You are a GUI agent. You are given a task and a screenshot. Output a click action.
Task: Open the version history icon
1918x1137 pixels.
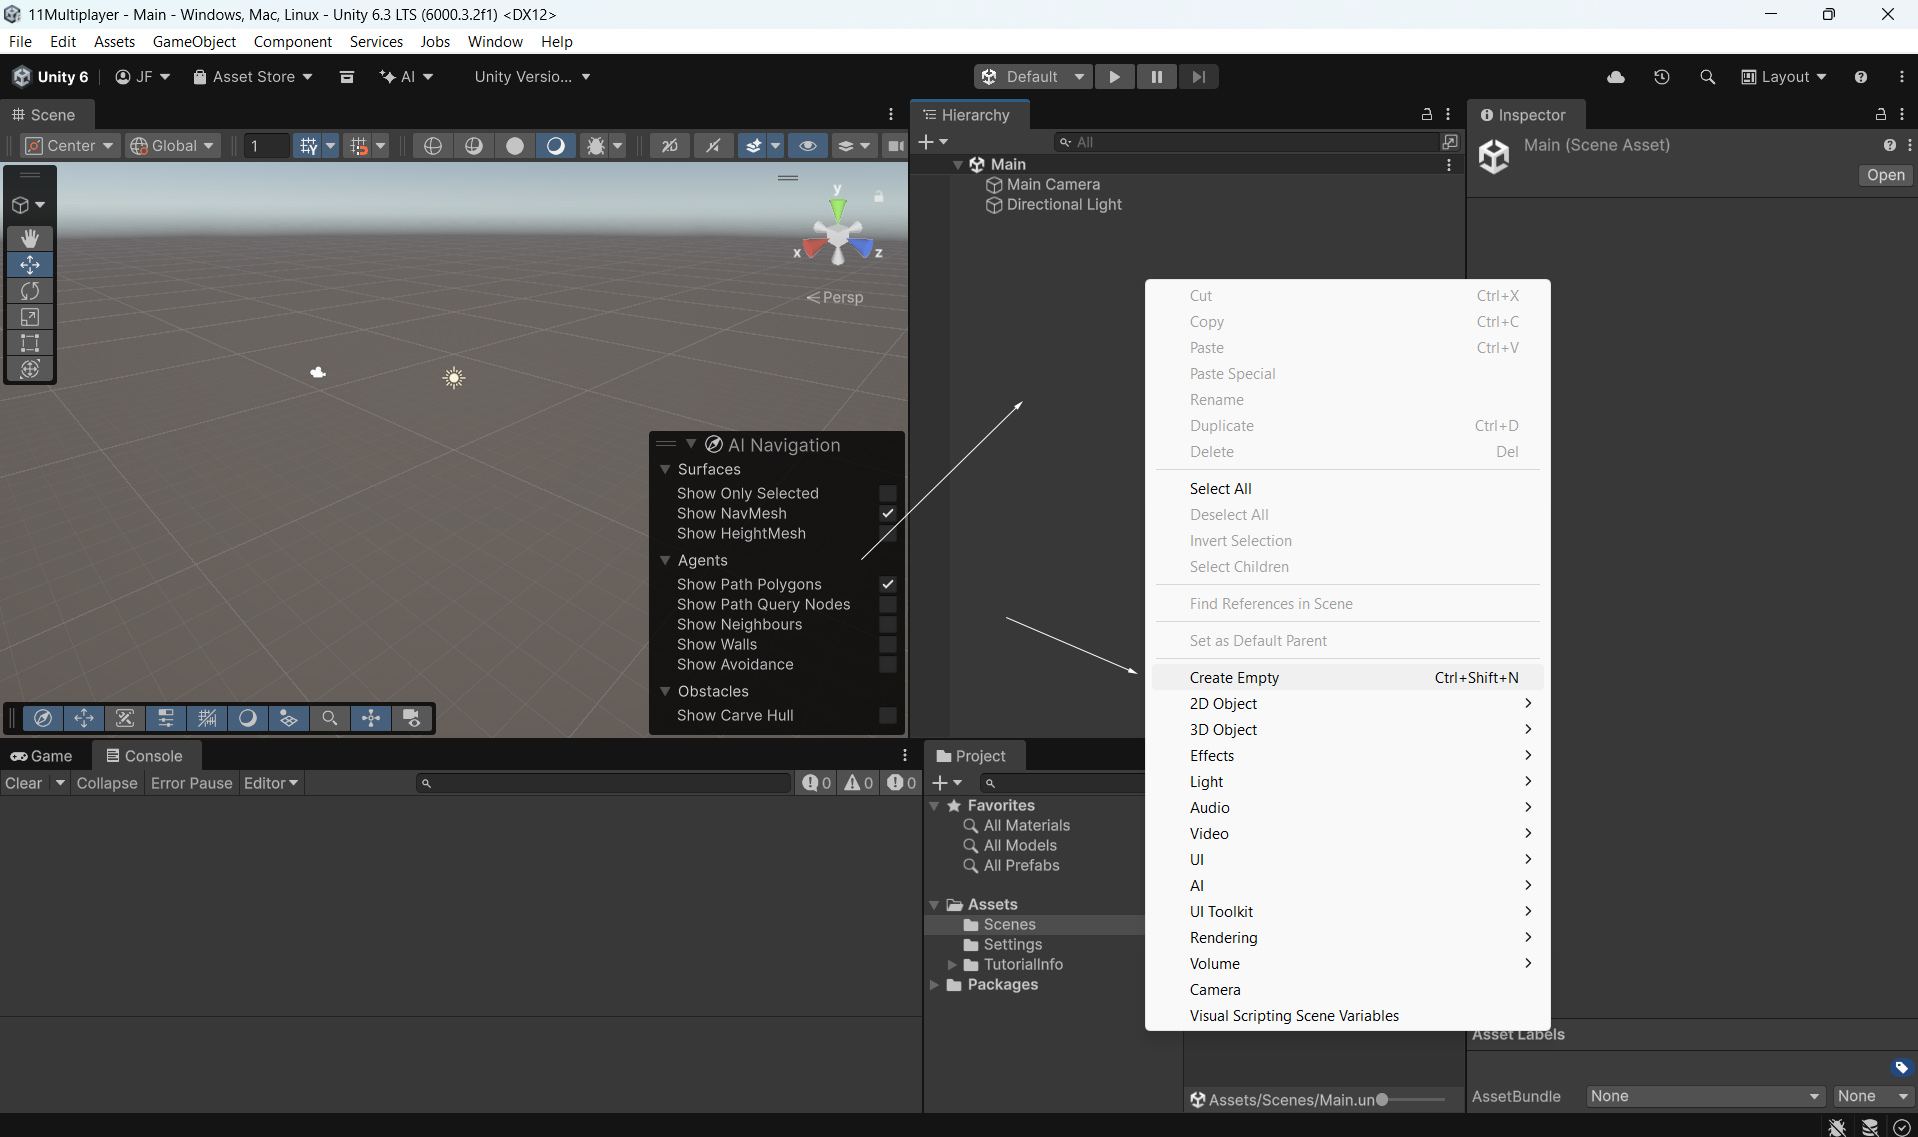click(1662, 77)
